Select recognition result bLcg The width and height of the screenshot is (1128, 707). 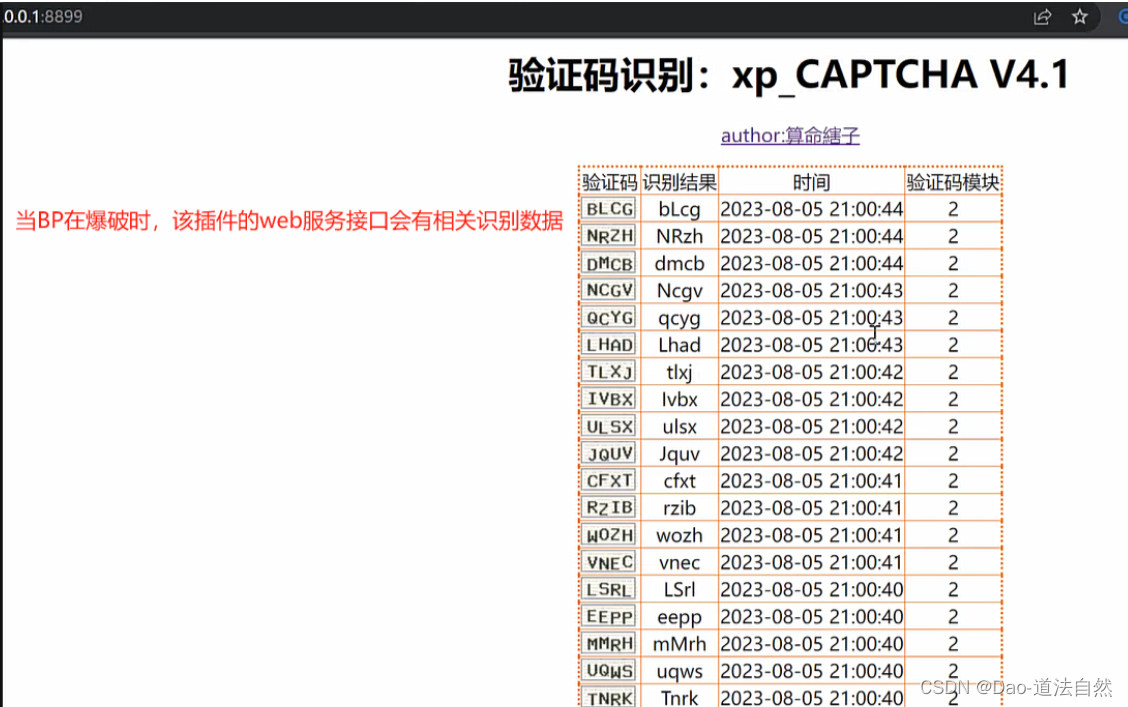679,209
